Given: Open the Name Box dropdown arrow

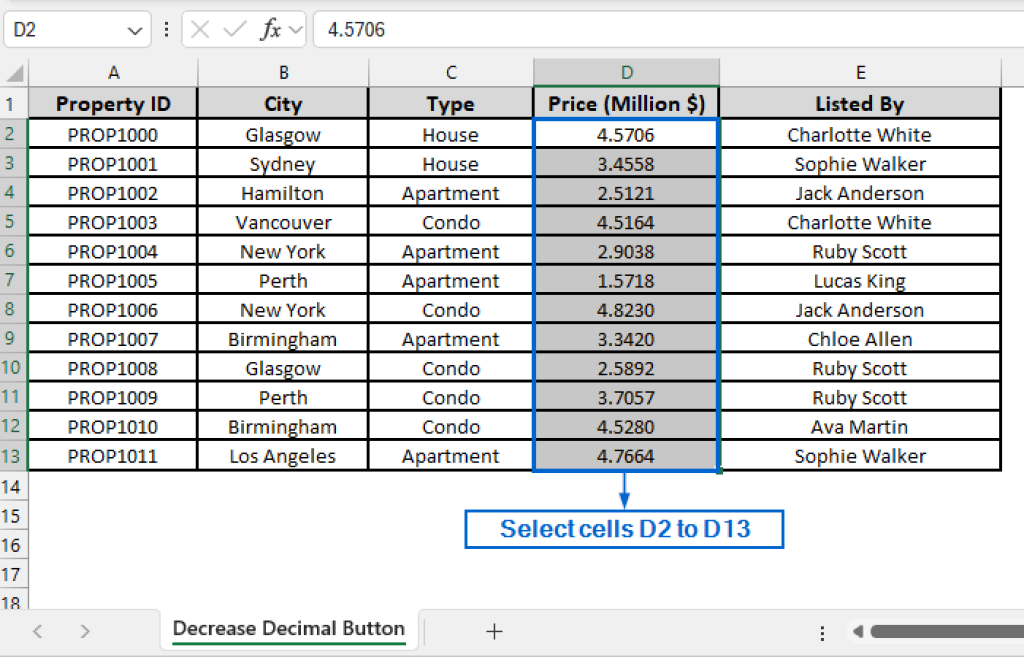Looking at the screenshot, I should pyautogui.click(x=135, y=30).
